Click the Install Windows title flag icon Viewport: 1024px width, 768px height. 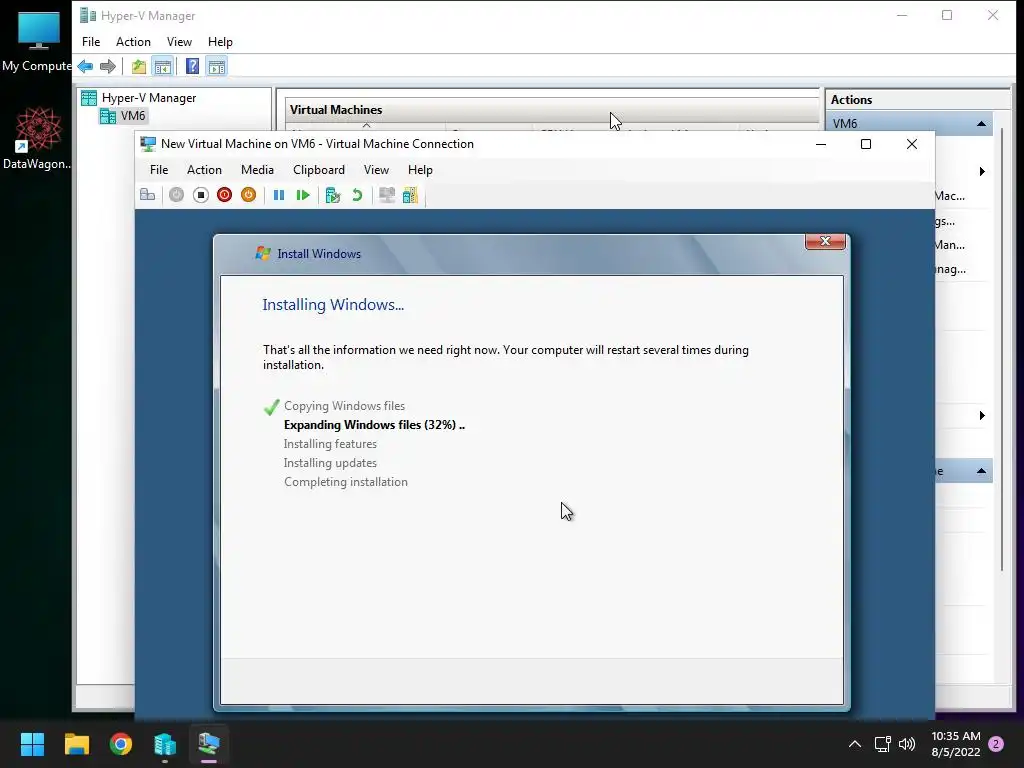pos(263,253)
